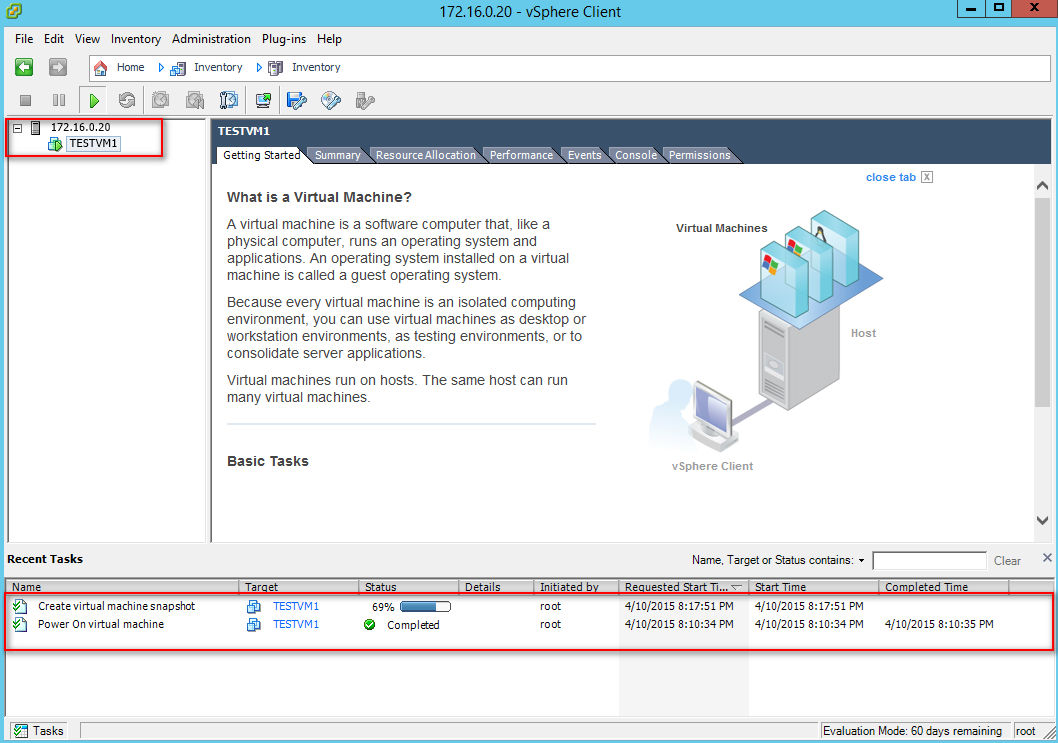Open the Edit menu
Screen dimensions: 1058x743
[54, 39]
